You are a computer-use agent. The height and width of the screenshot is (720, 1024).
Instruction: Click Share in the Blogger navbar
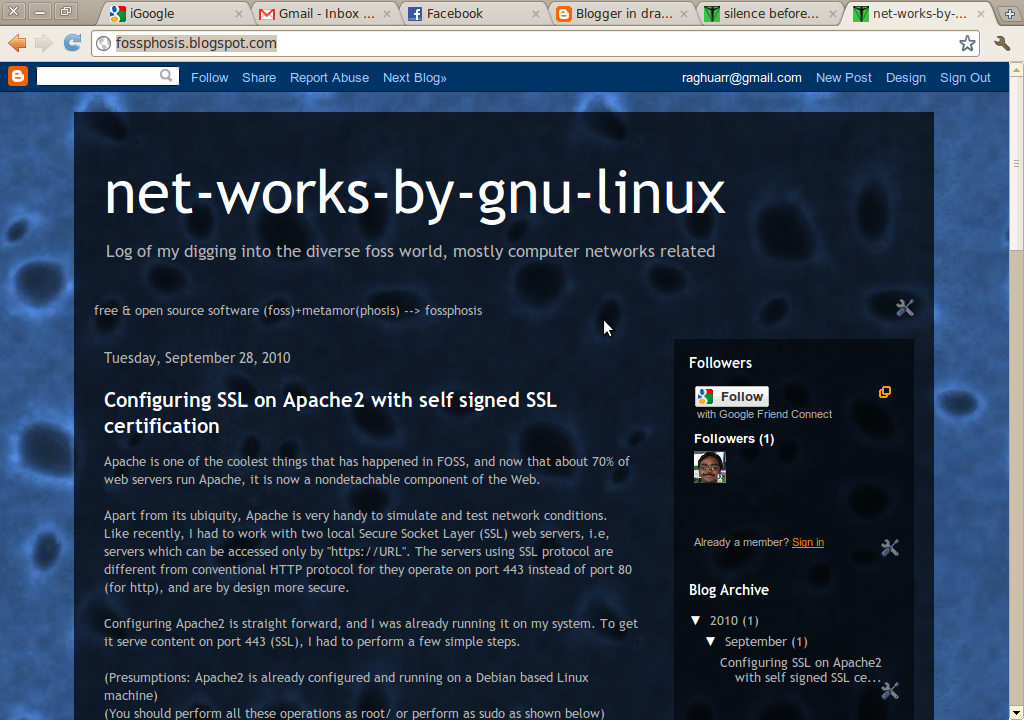[259, 78]
